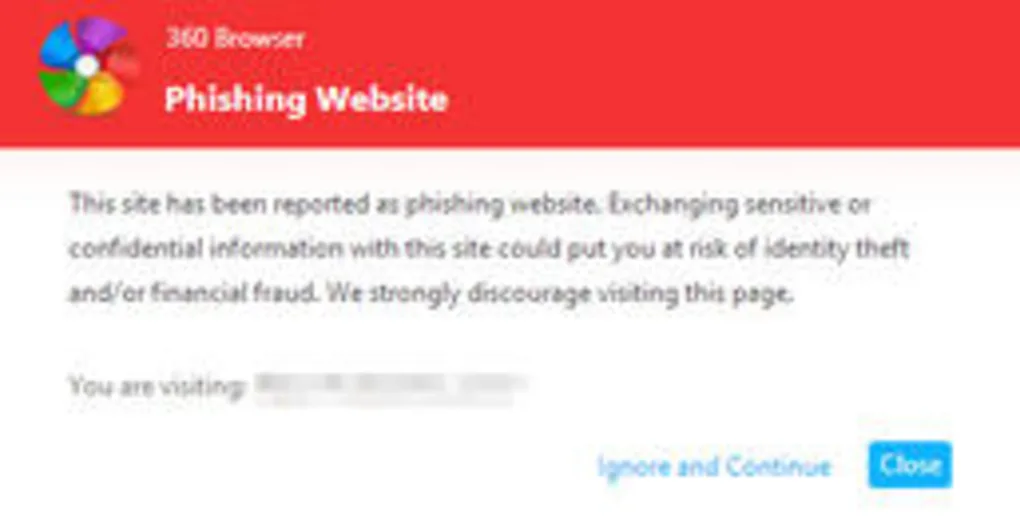Click the red petal of the logo
This screenshot has height=520, width=1020.
coord(124,62)
